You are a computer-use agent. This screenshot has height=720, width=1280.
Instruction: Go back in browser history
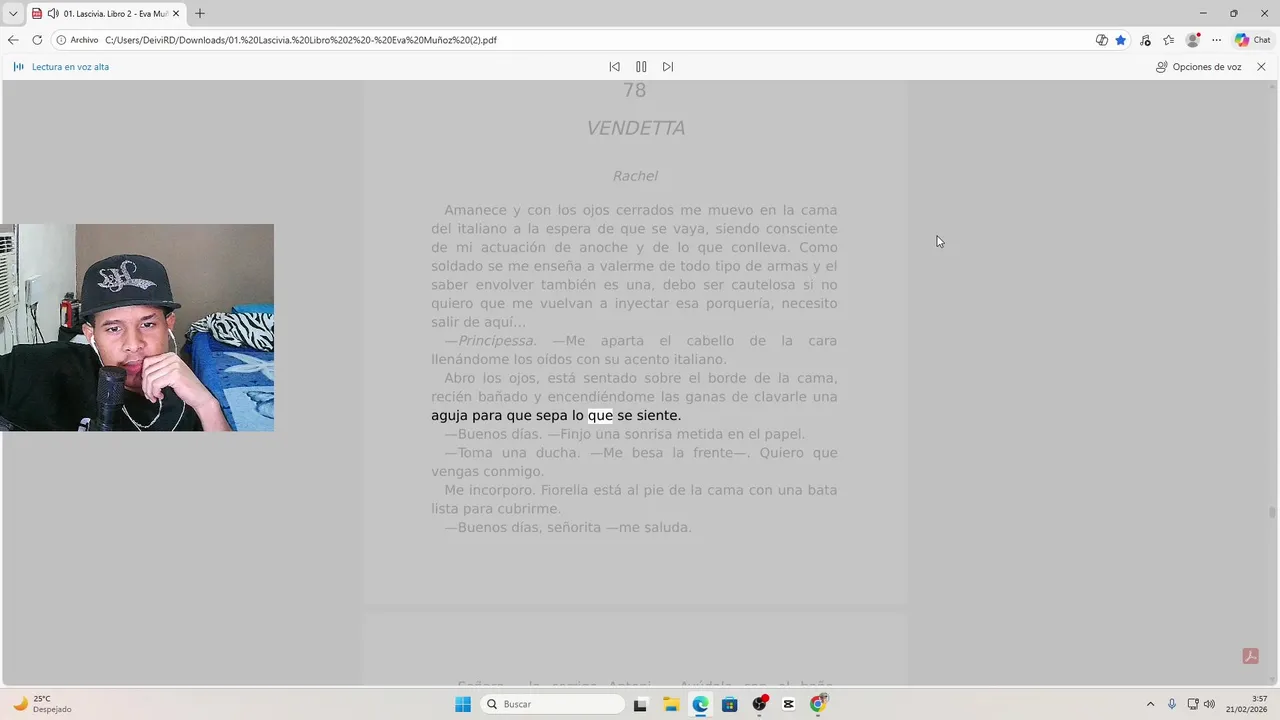point(13,40)
